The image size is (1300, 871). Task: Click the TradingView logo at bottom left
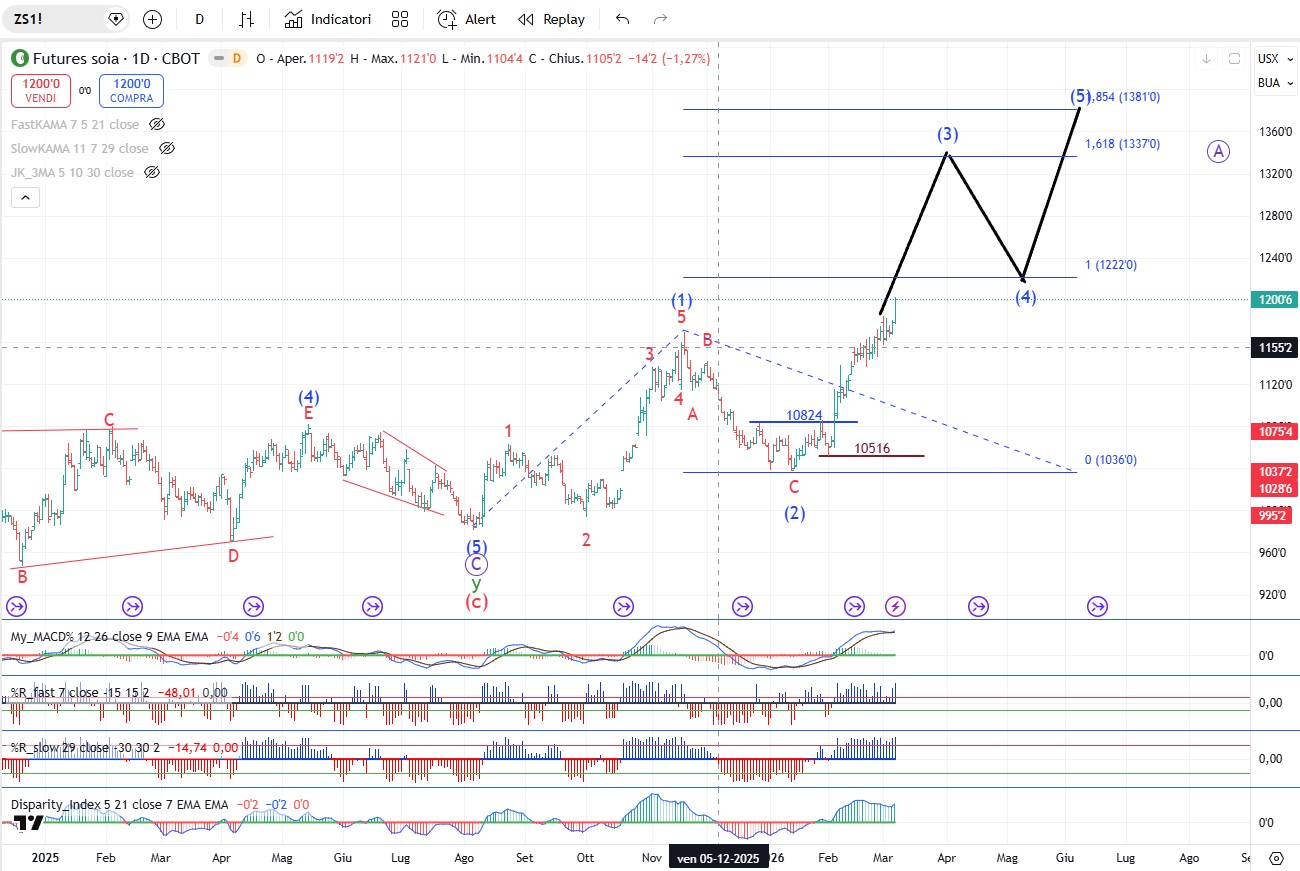point(28,823)
